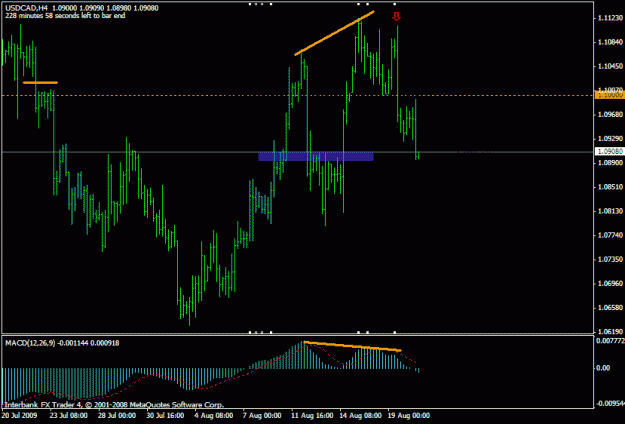Click the dashed orange horizontal line at 1.10000
Screen dimensions: 625x424
[297, 96]
